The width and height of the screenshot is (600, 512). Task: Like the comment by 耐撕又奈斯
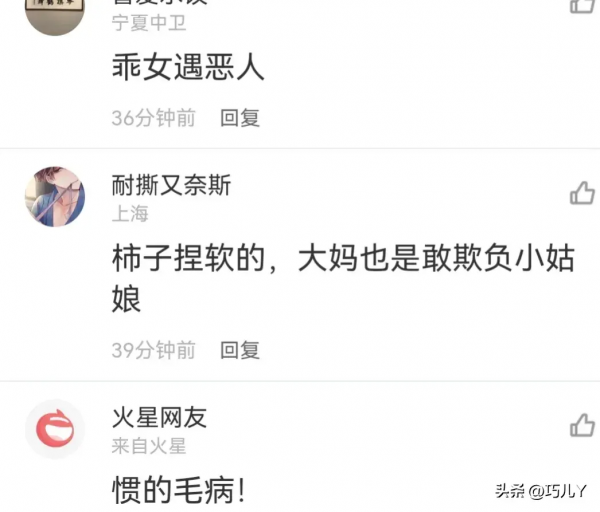pos(582,192)
